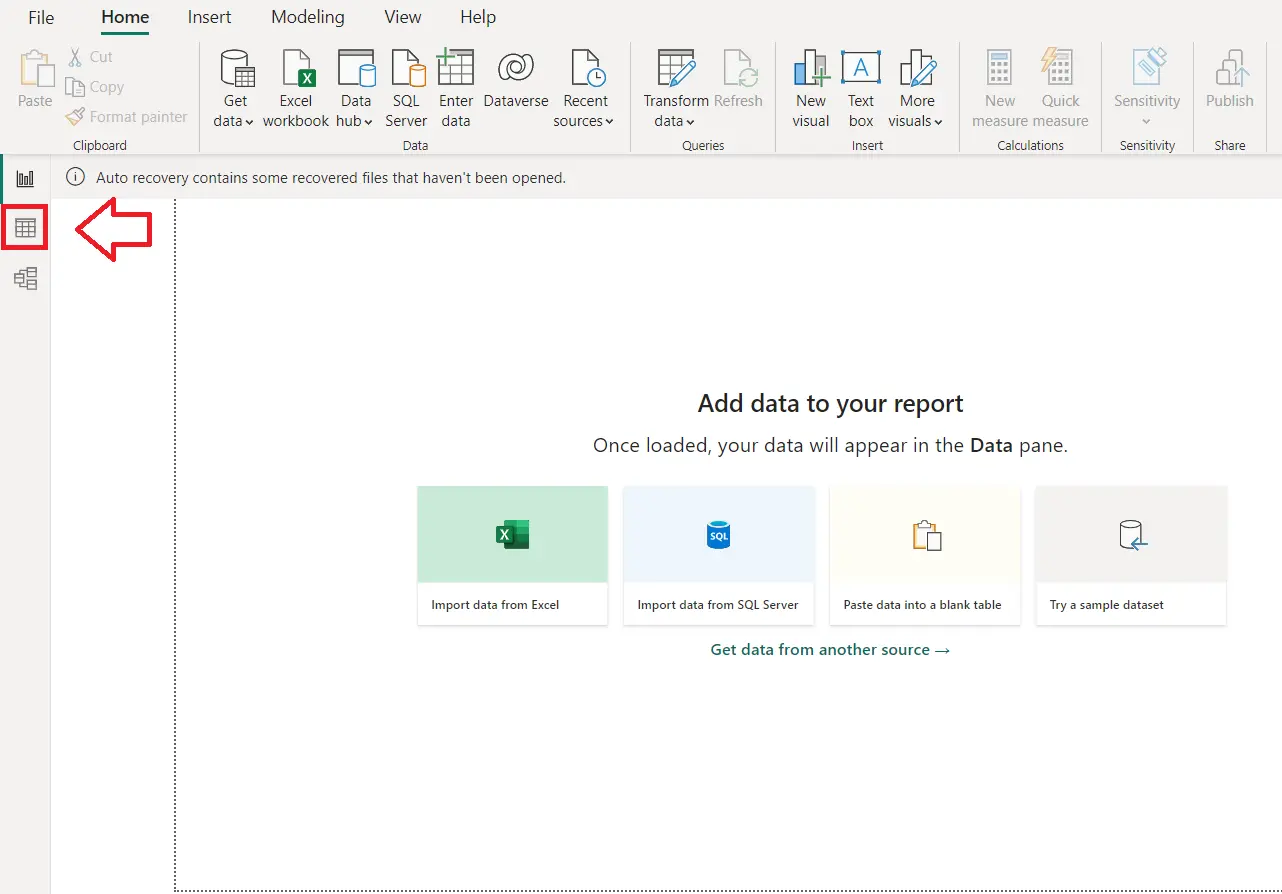Activate the Format painter
This screenshot has height=894, width=1282.
pyautogui.click(x=126, y=117)
